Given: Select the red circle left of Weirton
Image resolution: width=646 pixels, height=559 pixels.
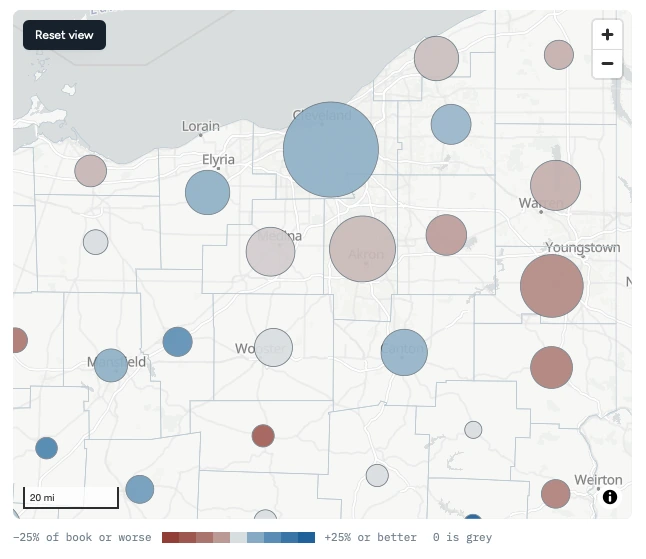Looking at the screenshot, I should [x=555, y=494].
